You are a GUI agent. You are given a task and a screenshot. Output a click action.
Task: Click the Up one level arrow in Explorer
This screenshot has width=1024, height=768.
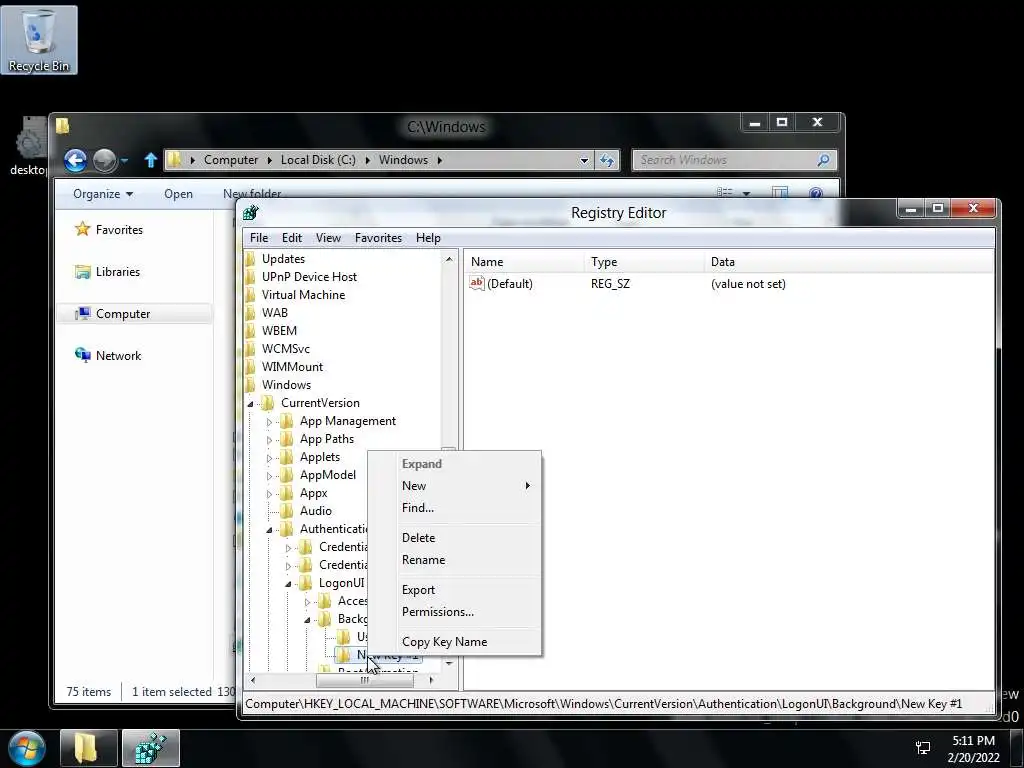[x=151, y=160]
